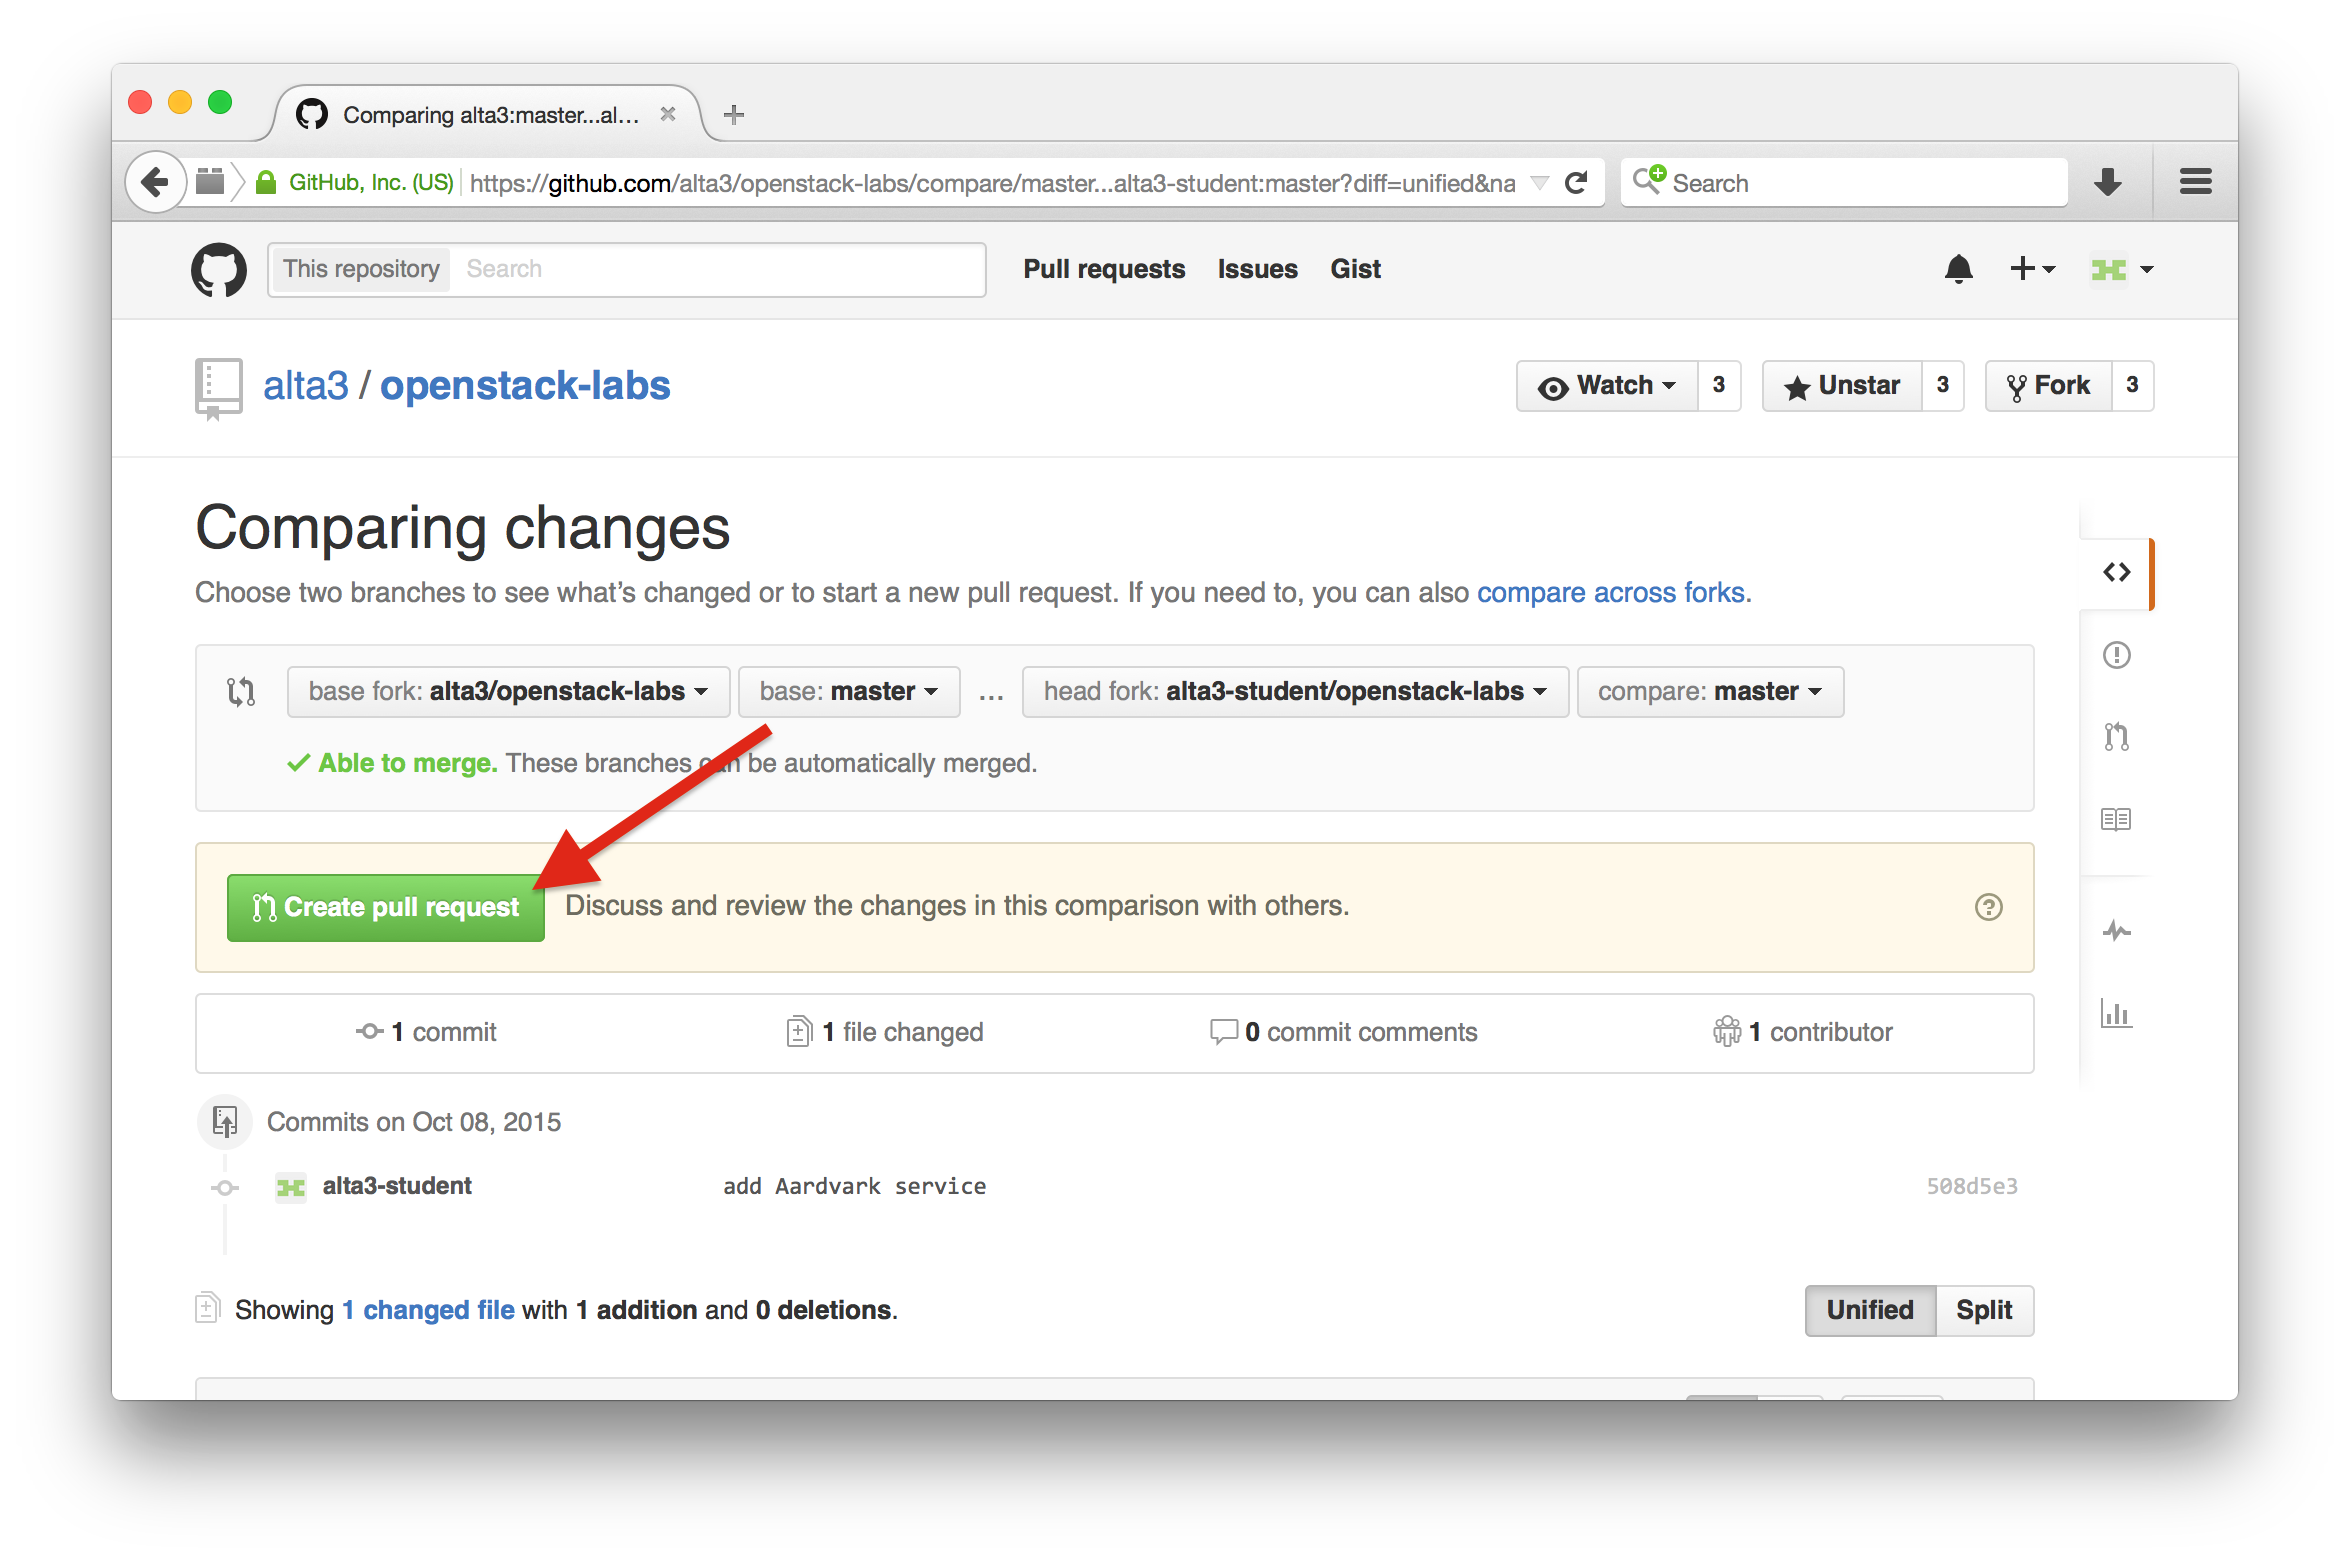Image resolution: width=2350 pixels, height=1560 pixels.
Task: Open the compare: master branch dropdown
Action: (x=1709, y=692)
